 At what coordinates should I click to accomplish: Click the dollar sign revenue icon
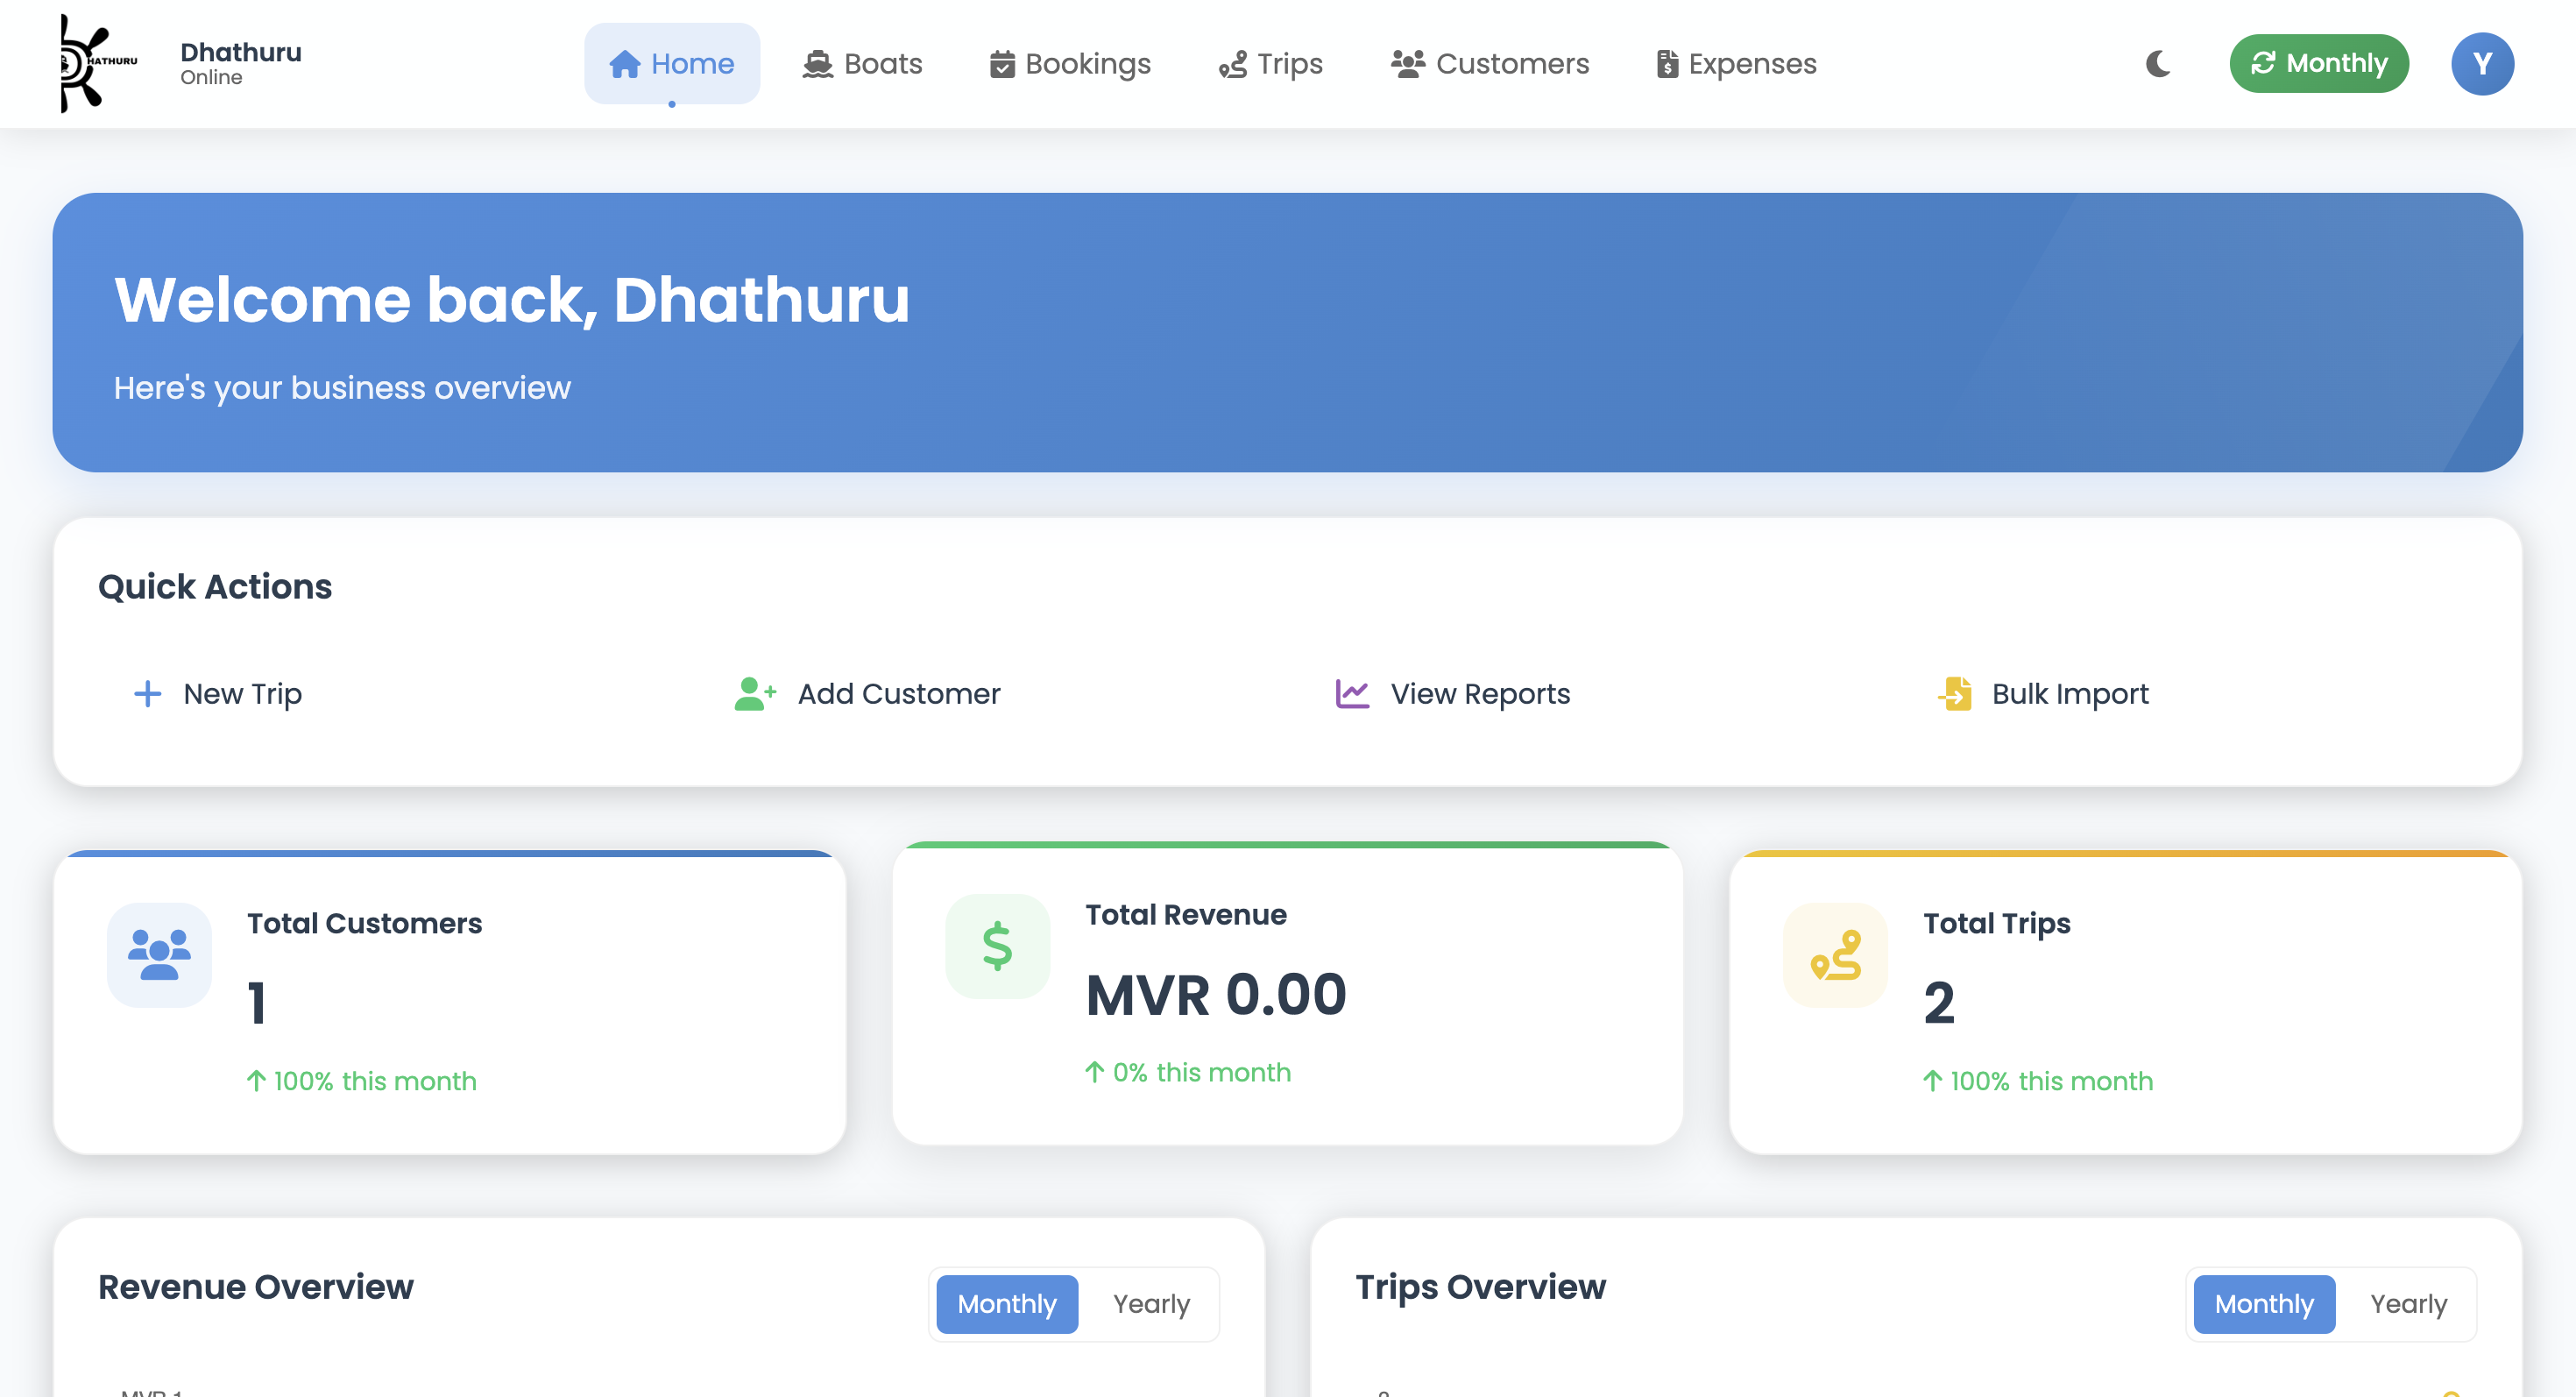[x=997, y=946]
